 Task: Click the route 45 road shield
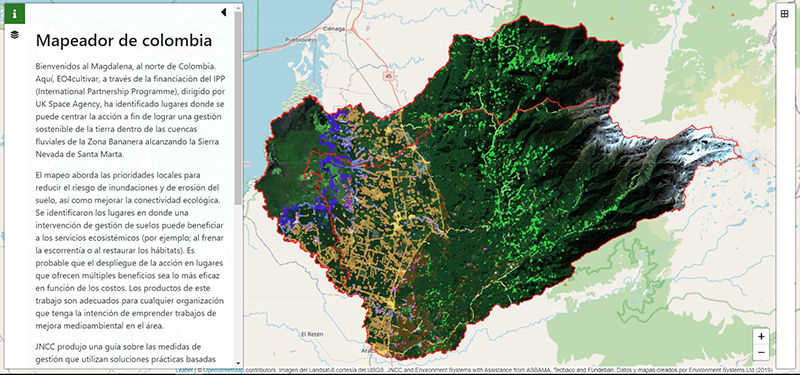pos(388,75)
